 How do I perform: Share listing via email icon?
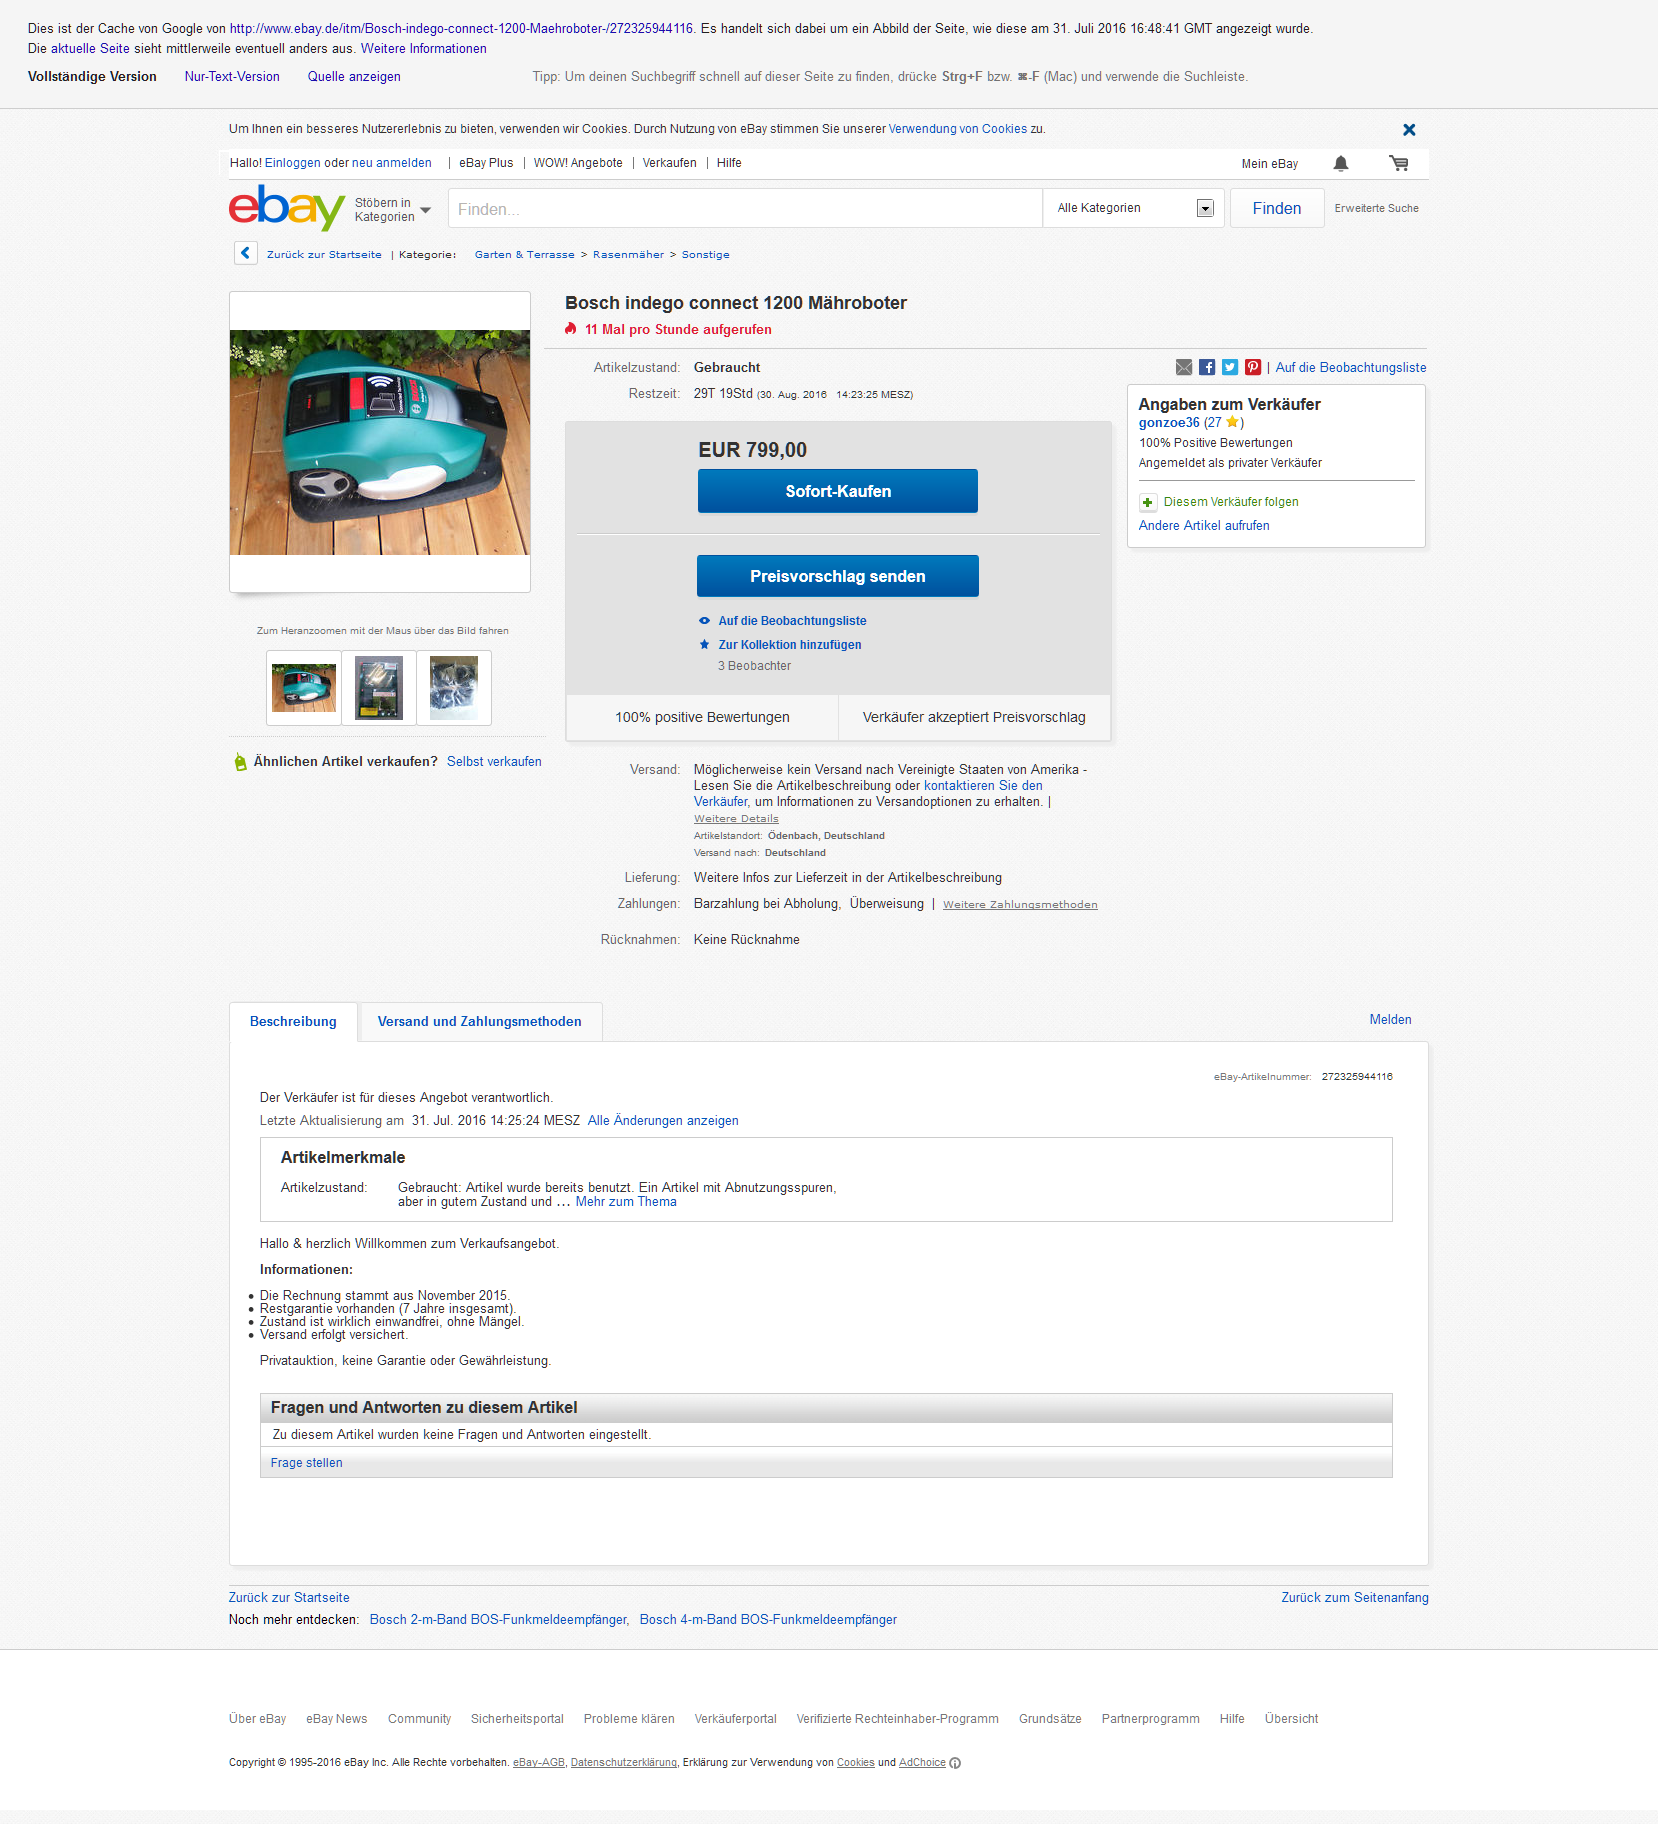pos(1184,367)
